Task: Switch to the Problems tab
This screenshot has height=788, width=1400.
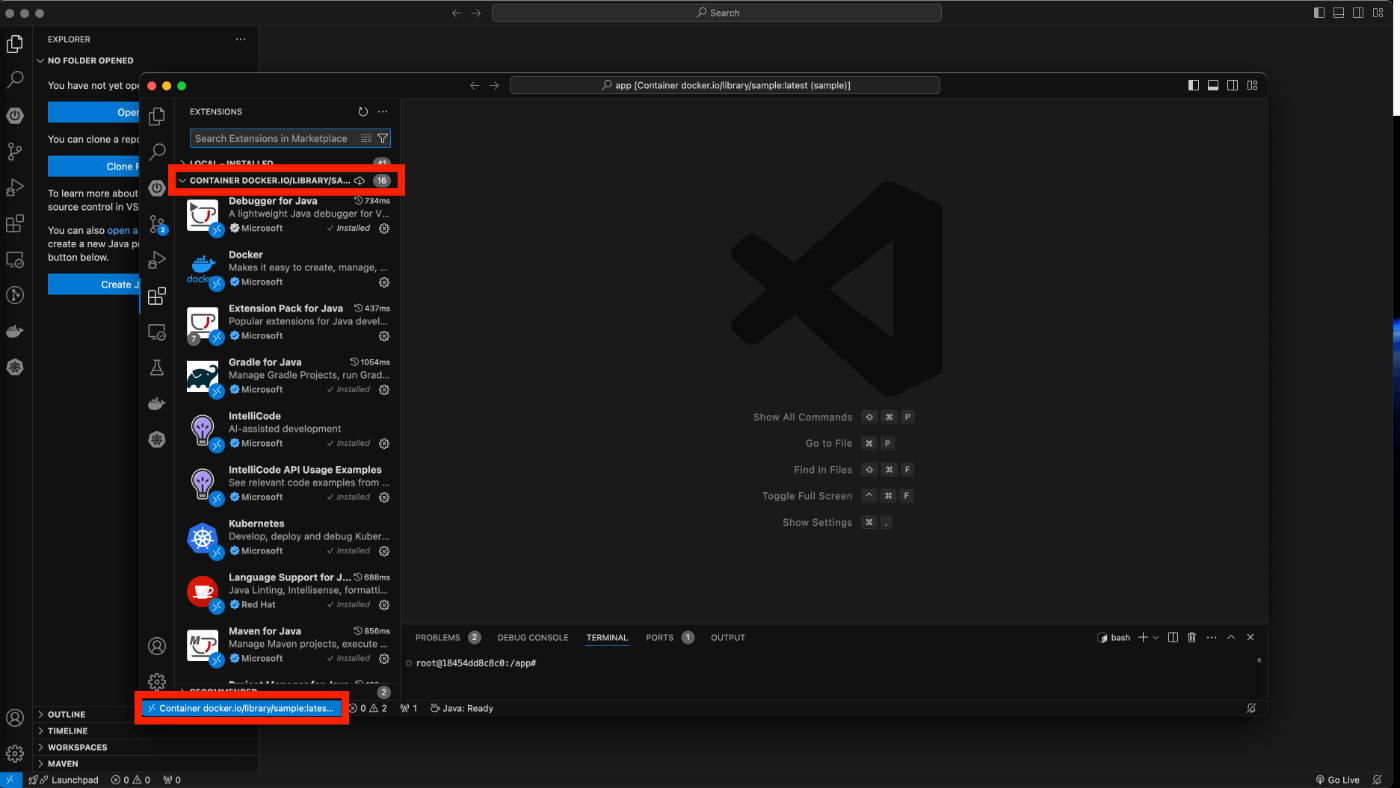Action: pyautogui.click(x=448, y=637)
